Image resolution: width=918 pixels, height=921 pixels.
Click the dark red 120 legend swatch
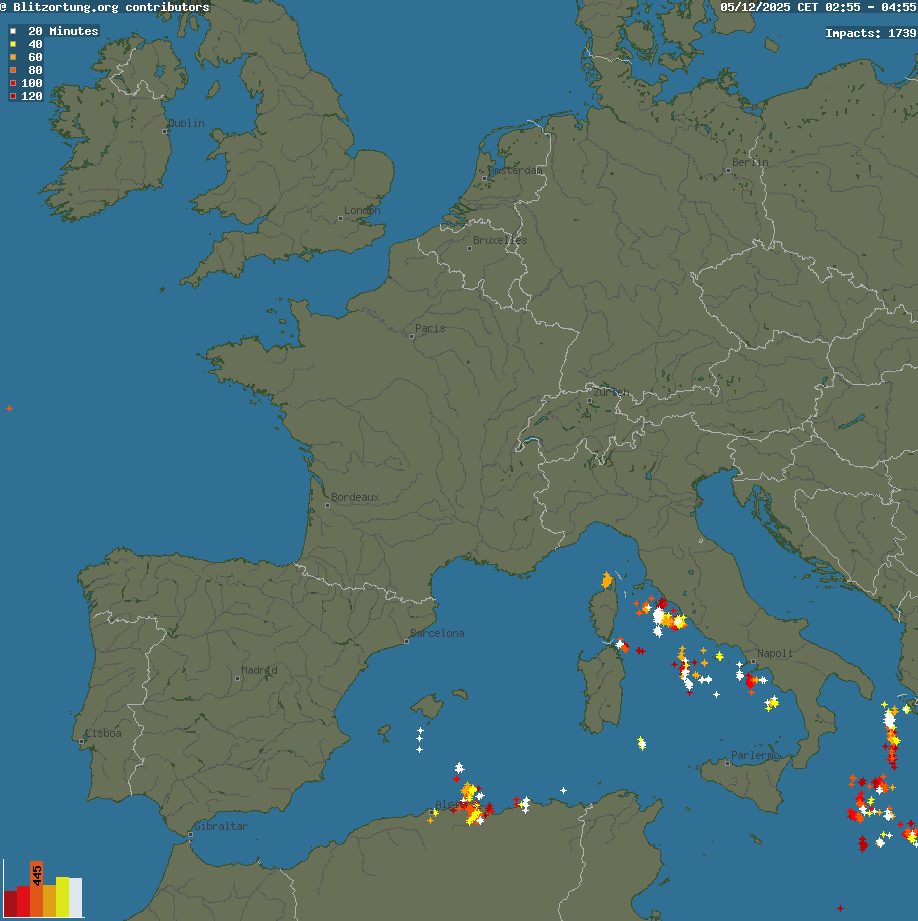point(13,96)
